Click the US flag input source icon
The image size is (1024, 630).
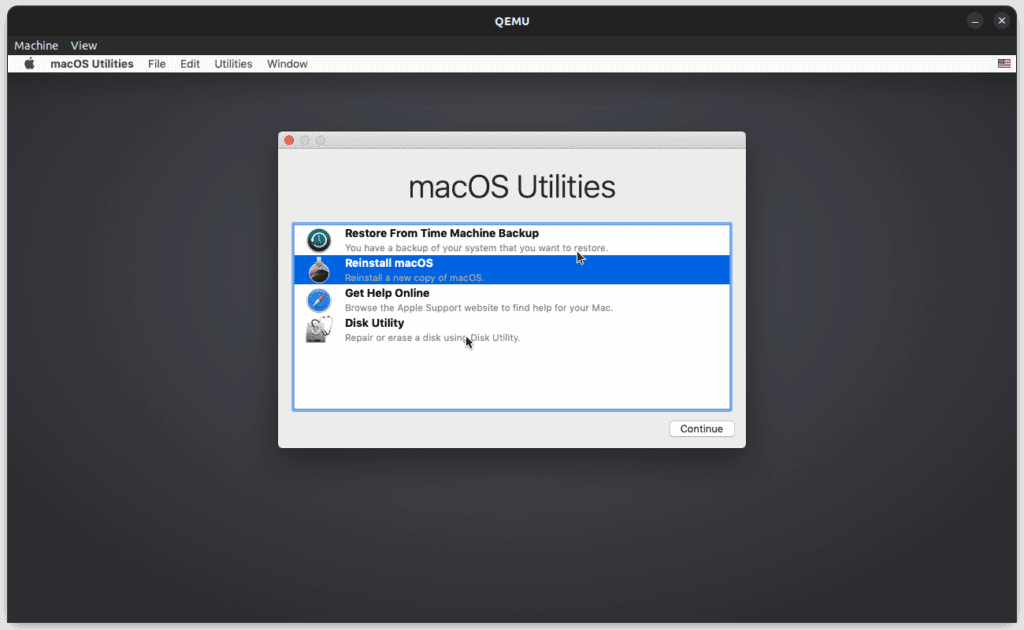pos(1004,63)
